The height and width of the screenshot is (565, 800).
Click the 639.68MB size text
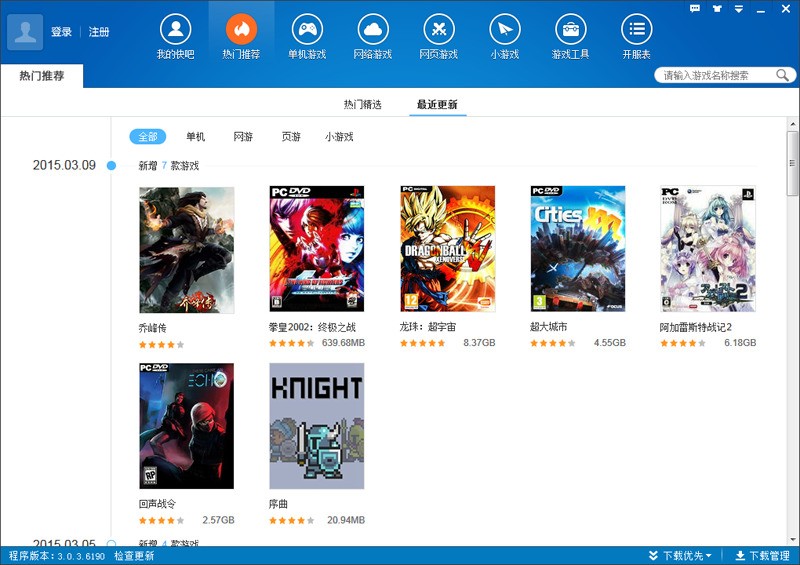pos(343,343)
